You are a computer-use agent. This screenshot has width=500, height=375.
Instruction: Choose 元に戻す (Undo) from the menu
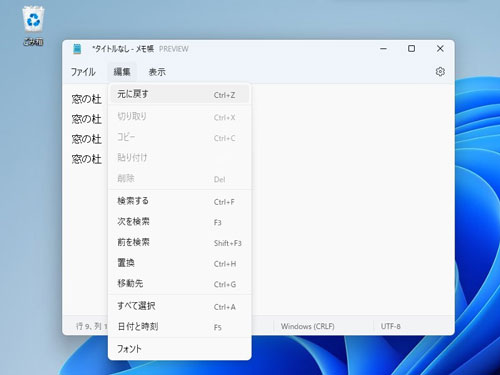180,94
